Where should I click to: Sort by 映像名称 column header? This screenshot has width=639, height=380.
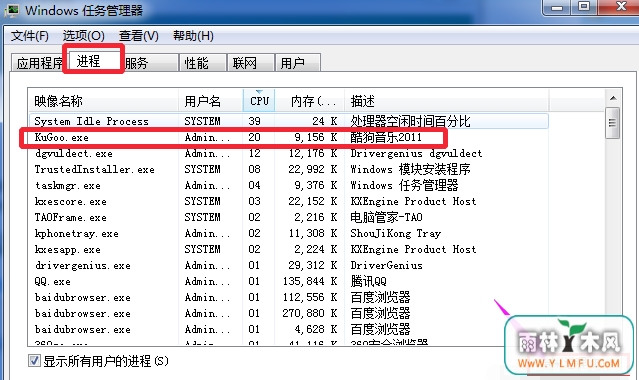point(104,101)
